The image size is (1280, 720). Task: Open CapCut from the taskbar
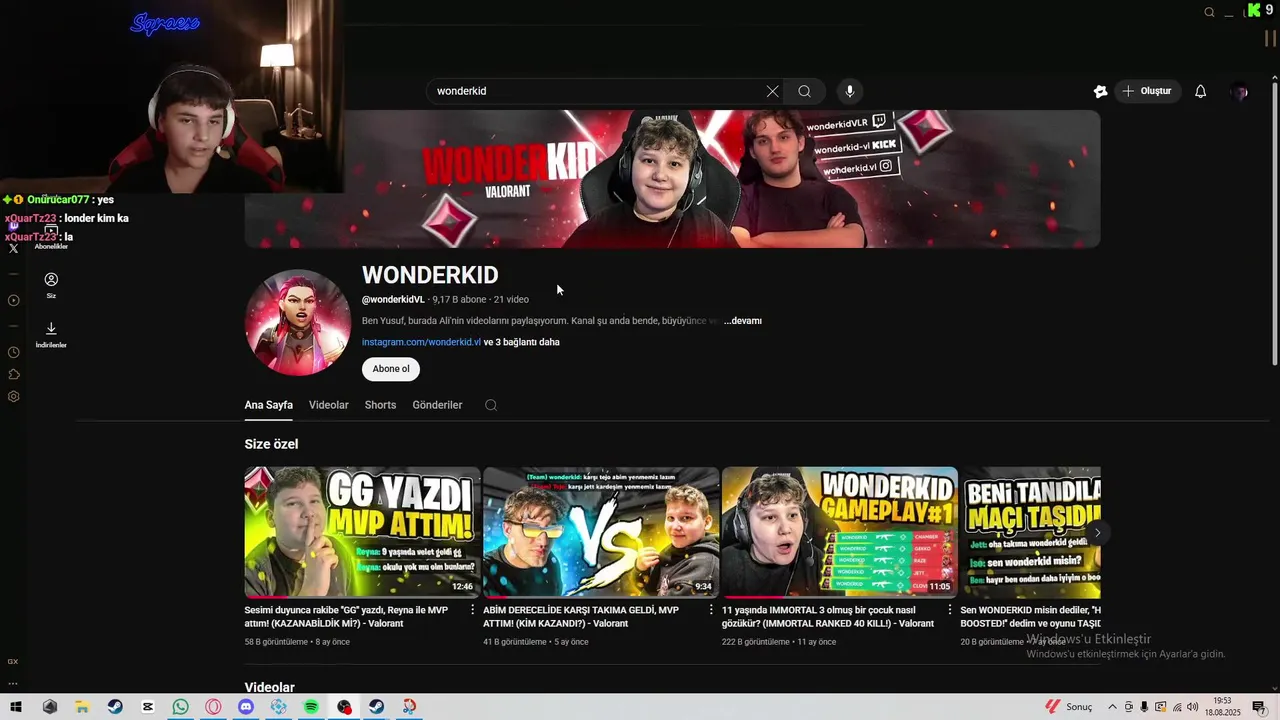click(148, 707)
